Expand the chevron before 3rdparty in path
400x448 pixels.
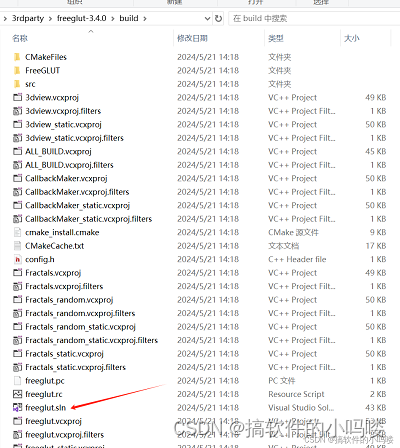5,19
